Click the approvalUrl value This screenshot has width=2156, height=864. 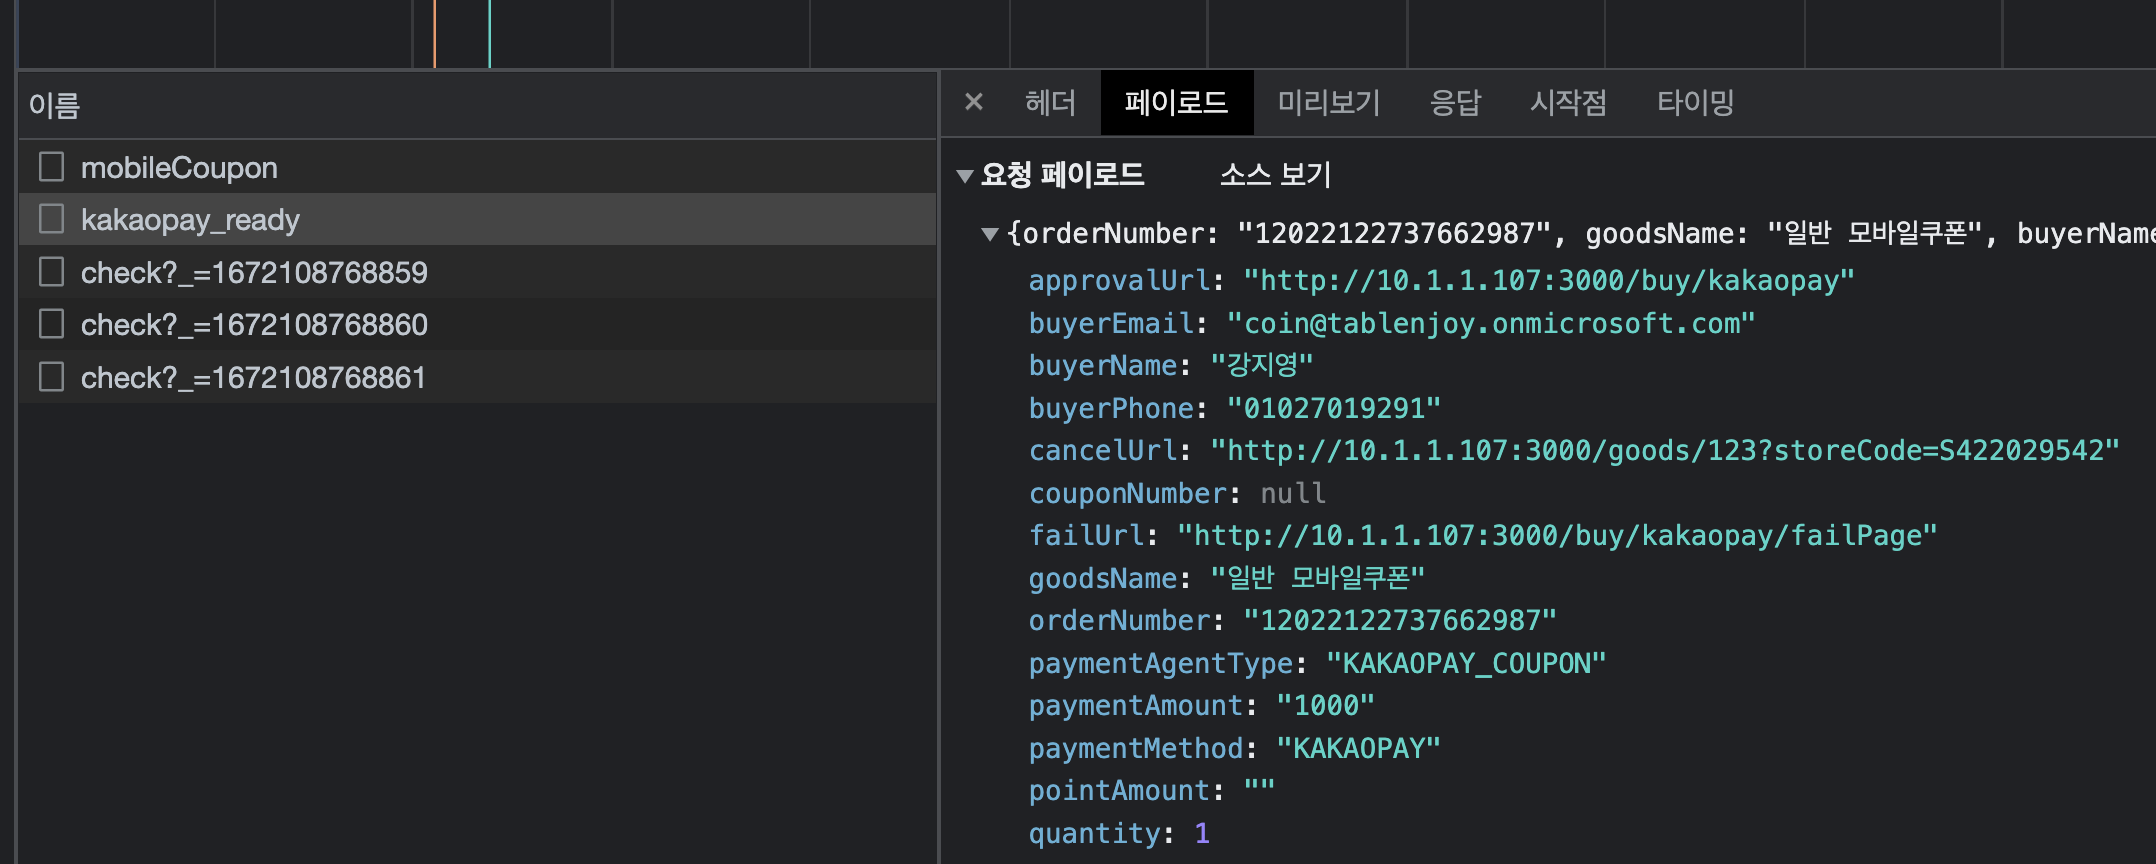pos(1548,281)
